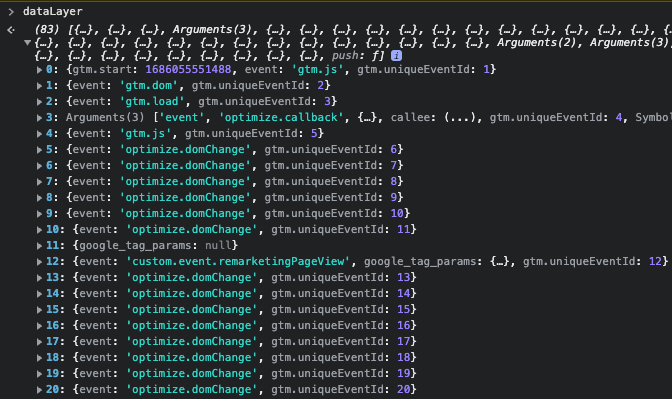672x399 pixels.
Task: Click the push: f property label
Action: (x=357, y=56)
